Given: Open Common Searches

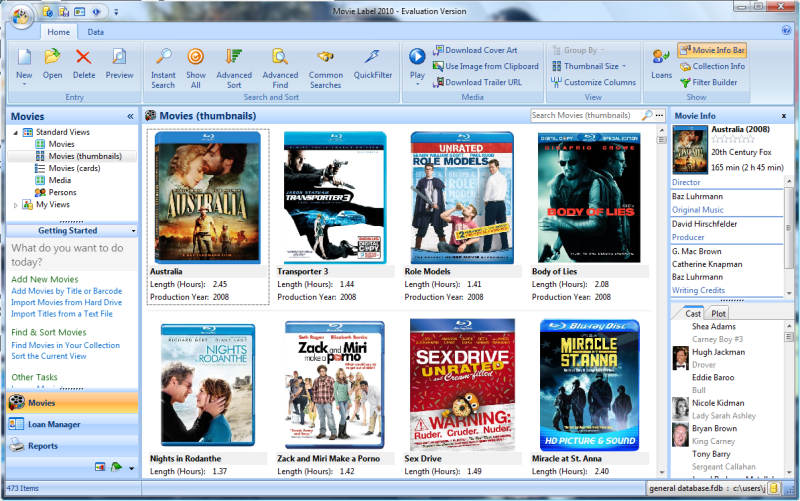Looking at the screenshot, I should tap(326, 57).
